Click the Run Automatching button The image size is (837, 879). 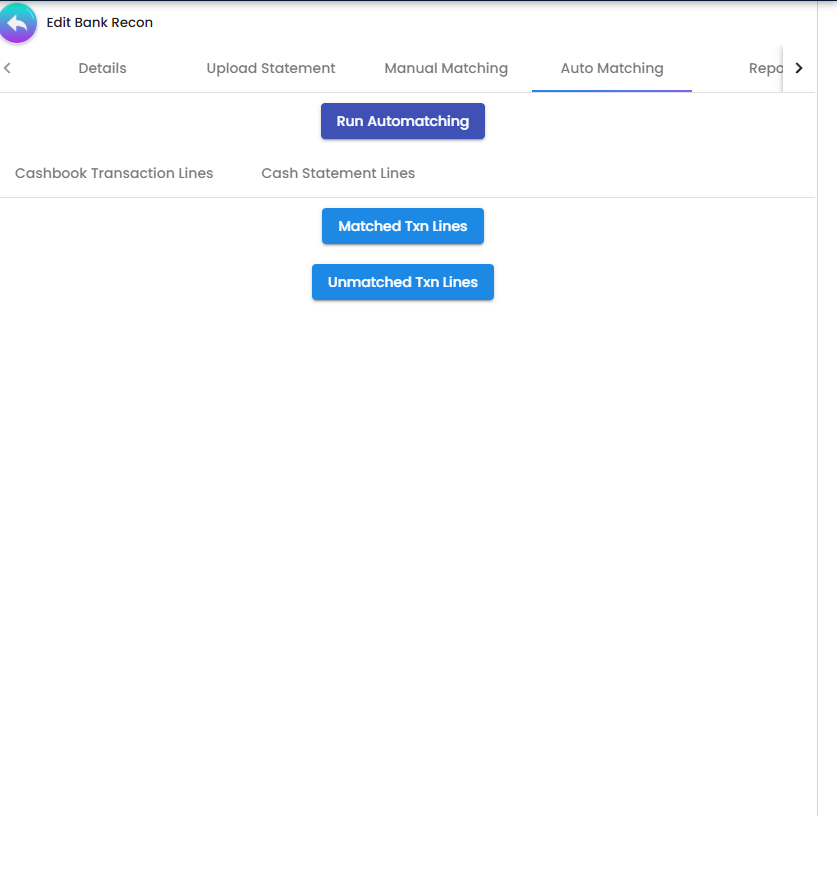[x=402, y=121]
